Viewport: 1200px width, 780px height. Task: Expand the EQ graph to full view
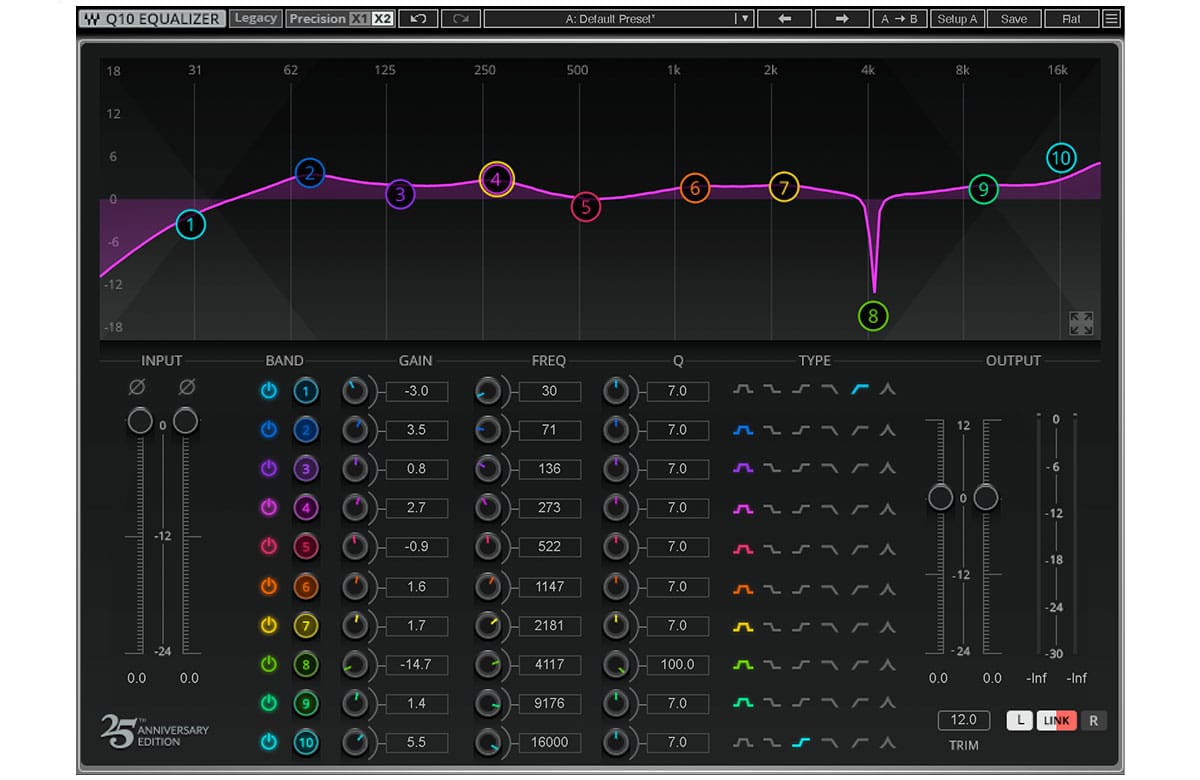(1081, 323)
